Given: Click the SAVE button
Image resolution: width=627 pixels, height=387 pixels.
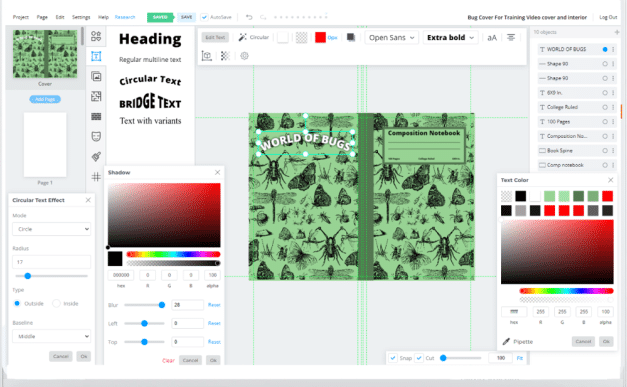Looking at the screenshot, I should (186, 17).
